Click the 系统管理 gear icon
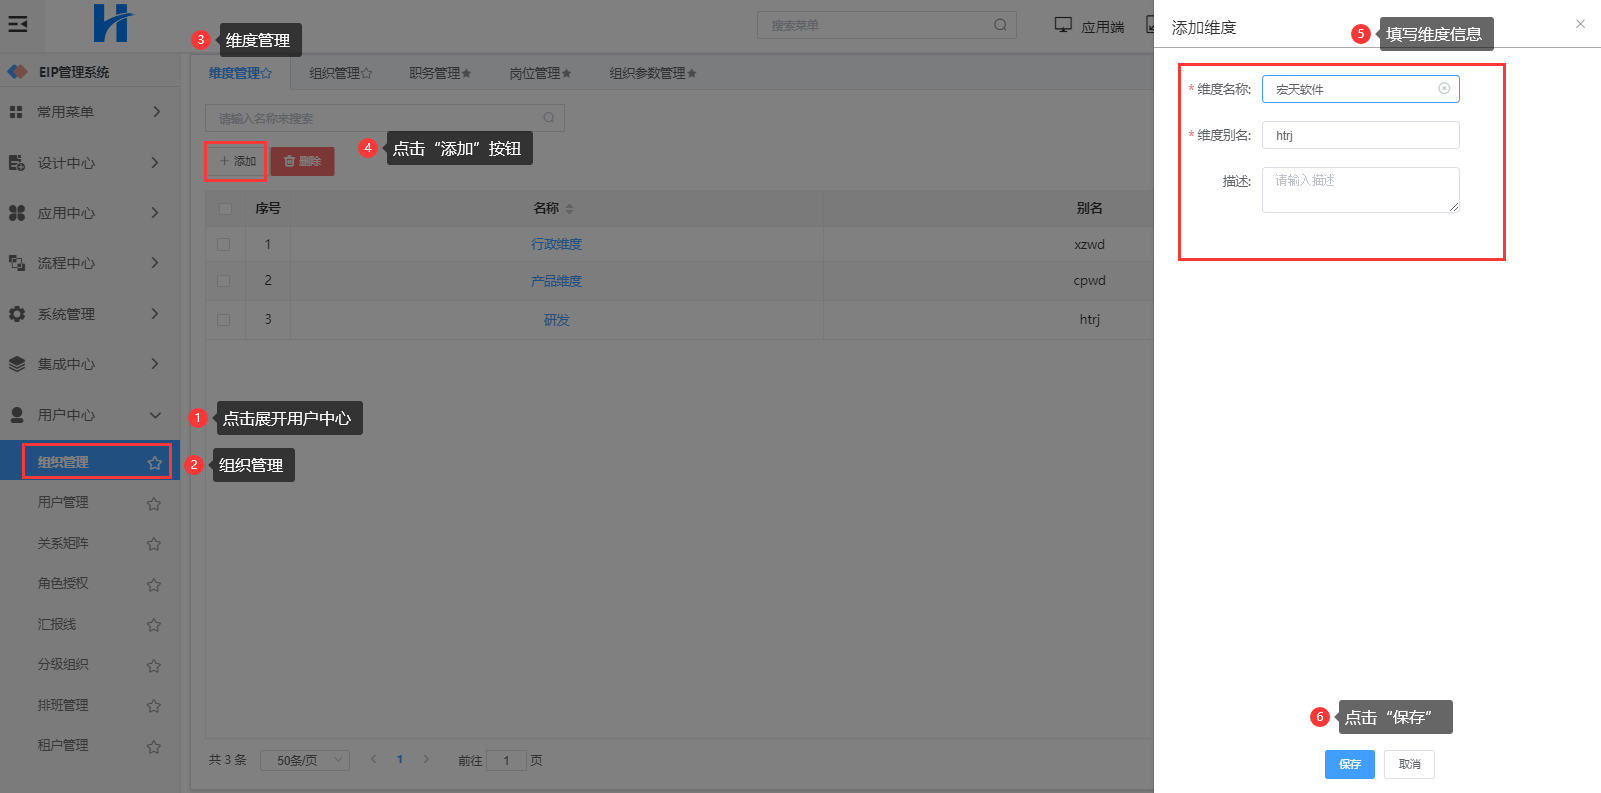 point(16,314)
